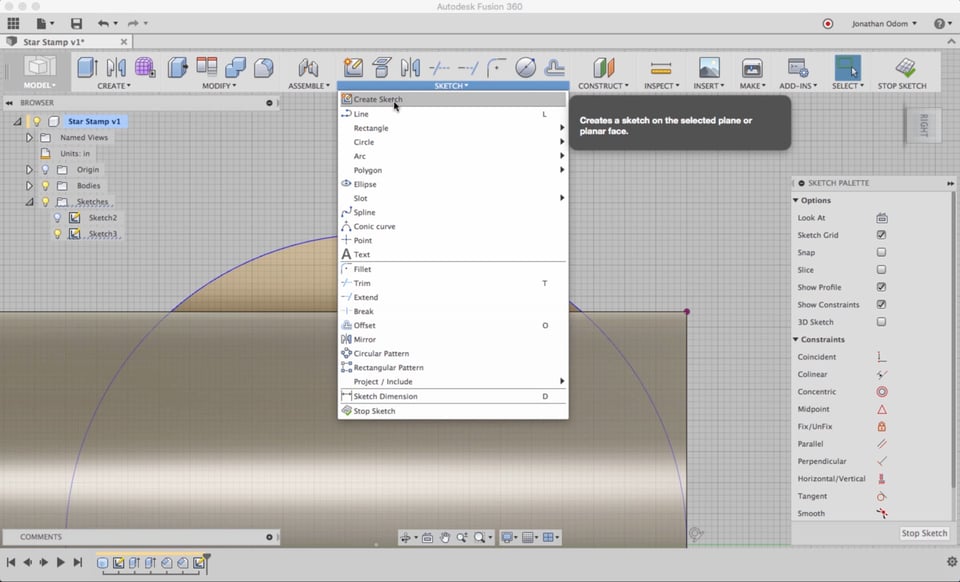Toggle Sketch3 visibility light bulb

click(58, 234)
